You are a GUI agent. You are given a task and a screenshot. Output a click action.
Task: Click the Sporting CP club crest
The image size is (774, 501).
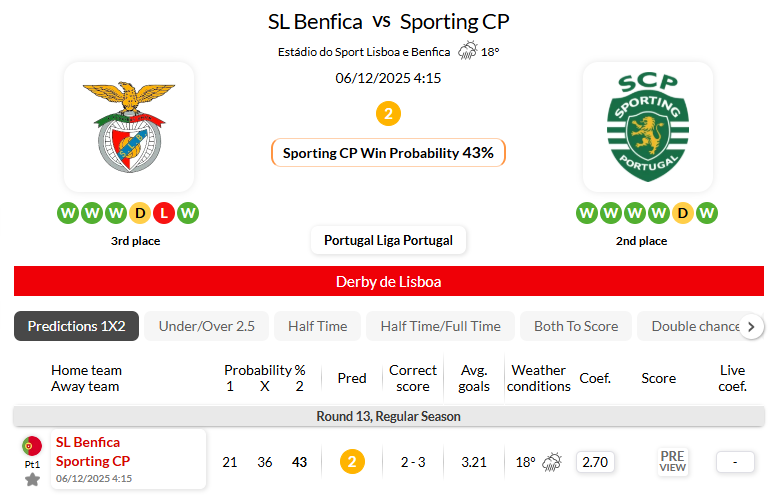tap(647, 126)
